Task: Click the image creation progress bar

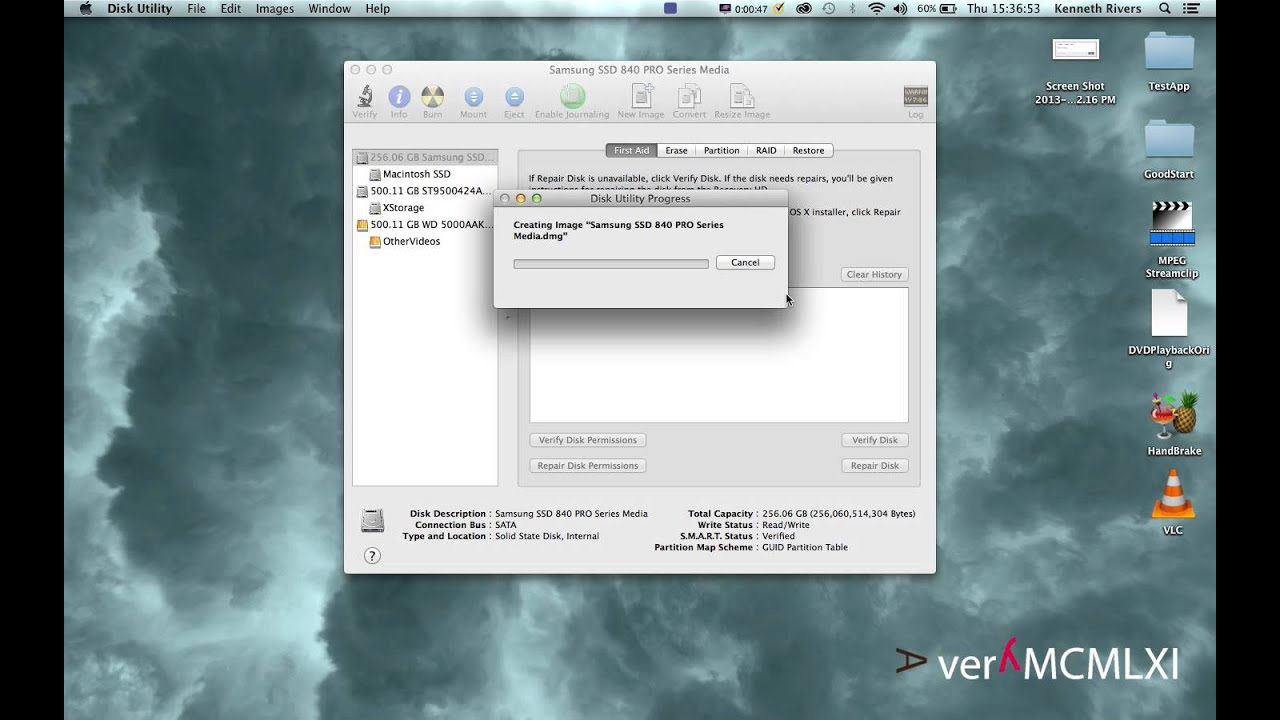Action: coord(611,264)
